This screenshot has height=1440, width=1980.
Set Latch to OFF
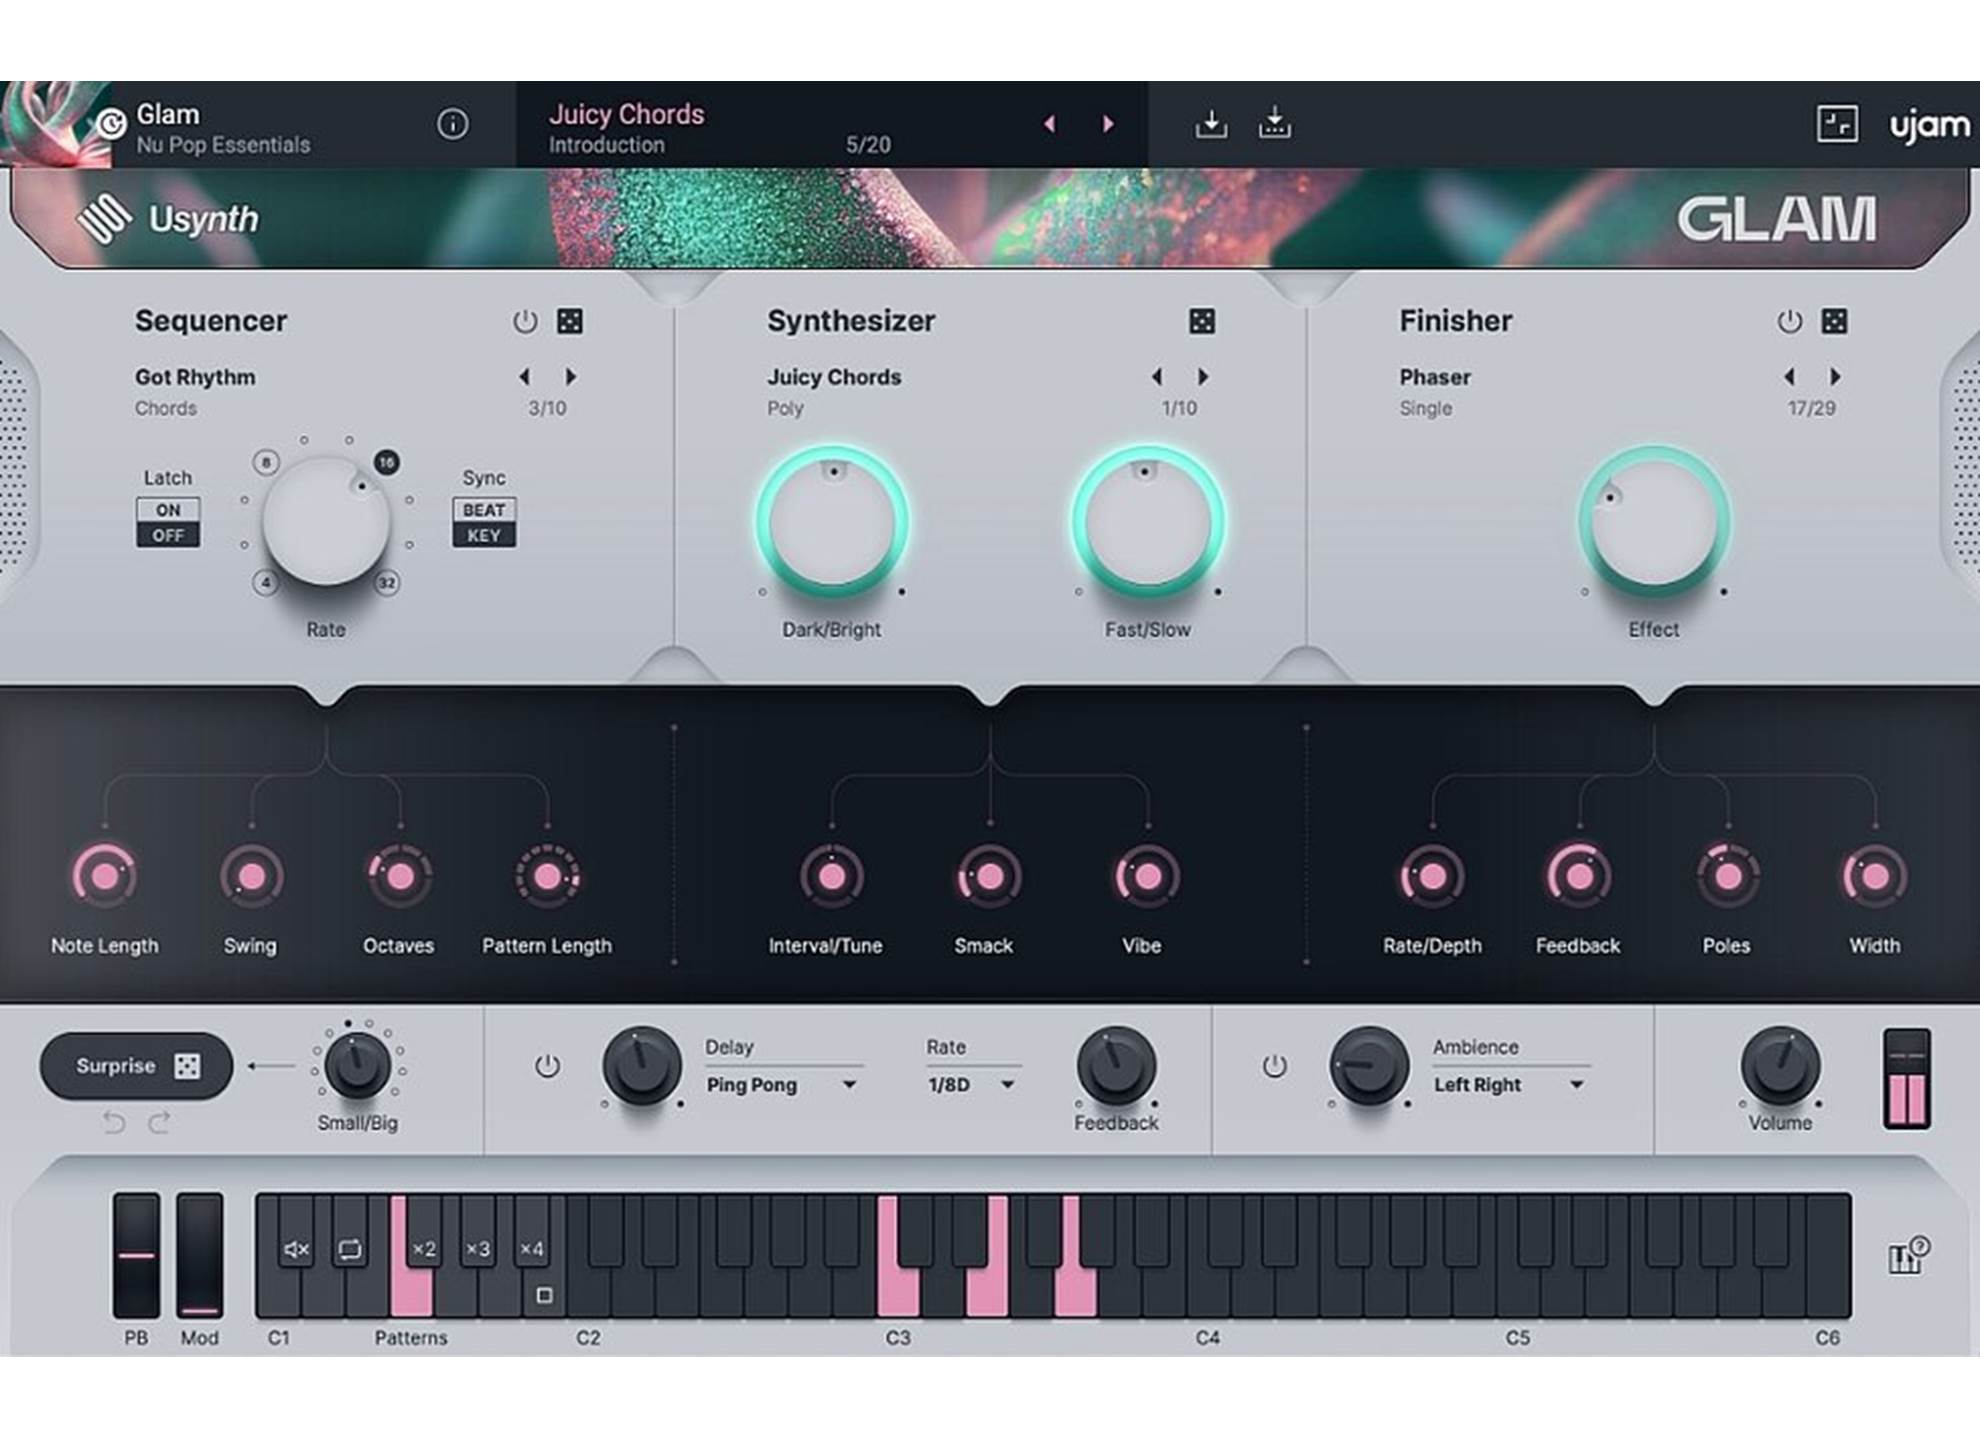pyautogui.click(x=168, y=535)
